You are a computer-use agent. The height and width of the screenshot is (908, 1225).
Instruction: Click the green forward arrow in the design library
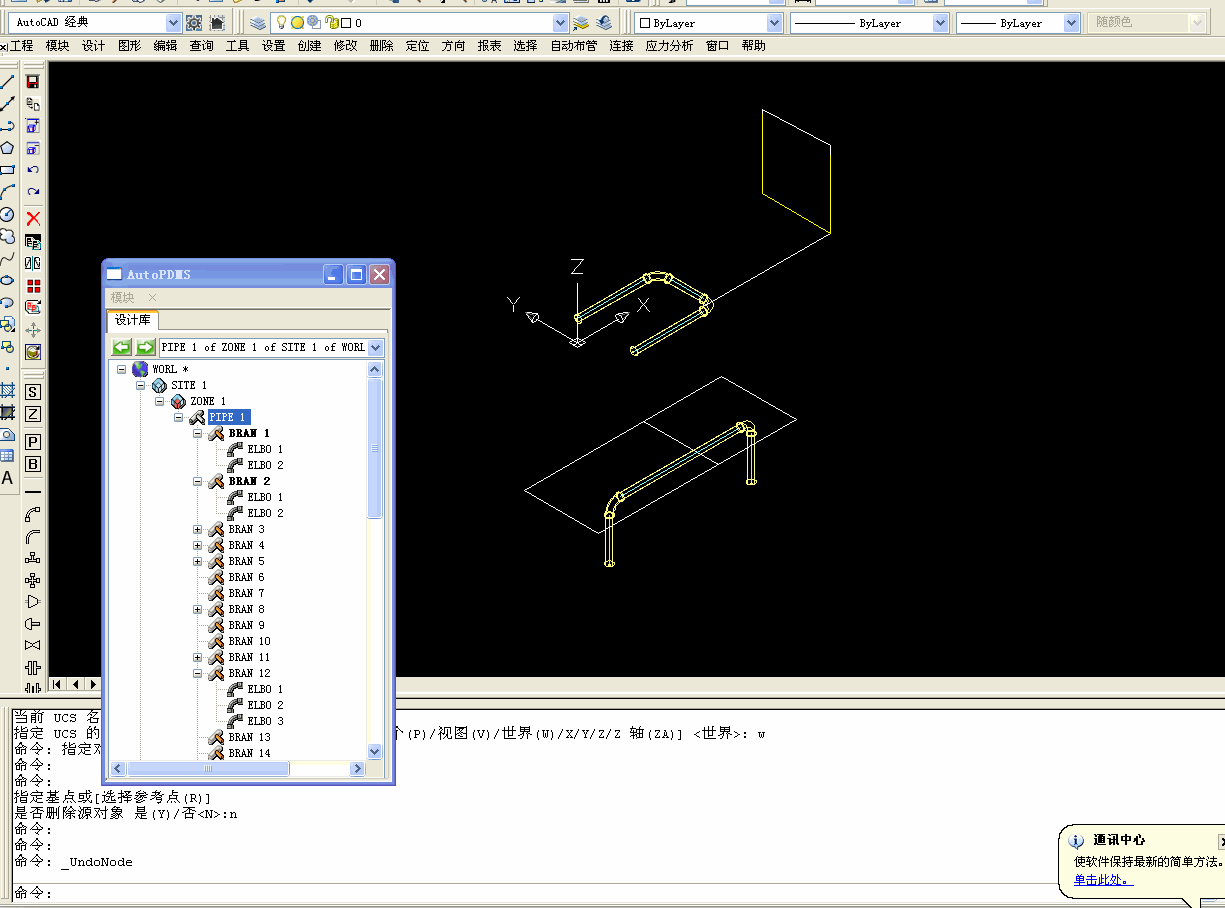146,347
